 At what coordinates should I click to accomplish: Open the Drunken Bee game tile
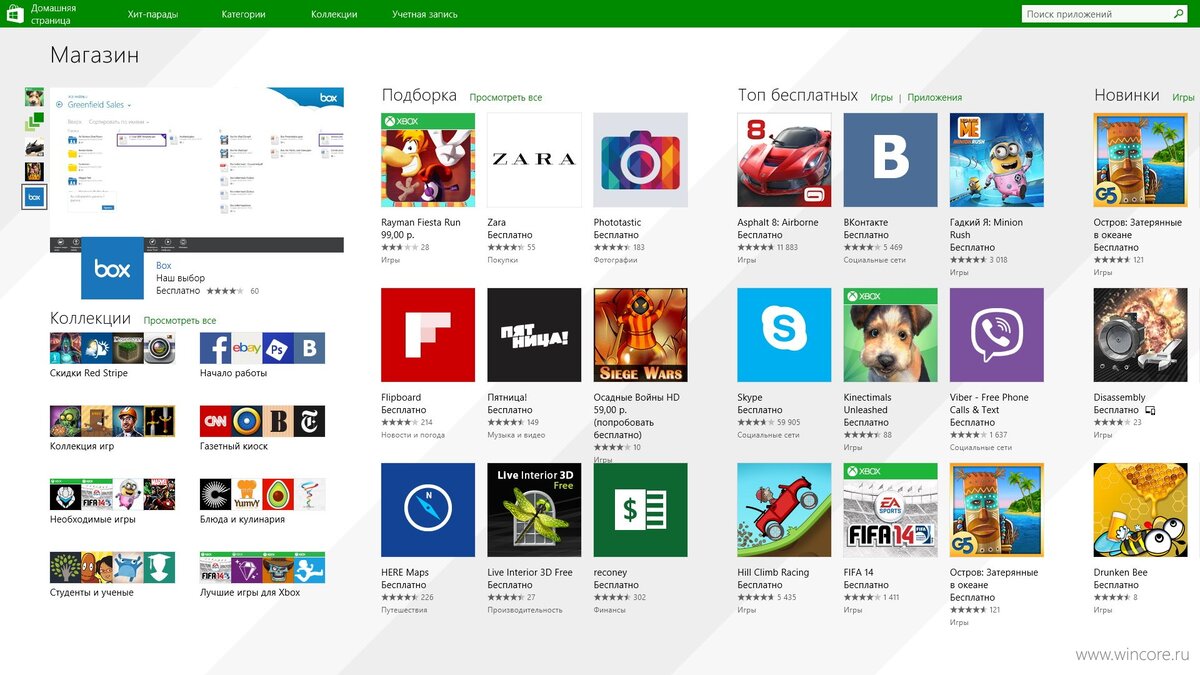coord(1140,510)
